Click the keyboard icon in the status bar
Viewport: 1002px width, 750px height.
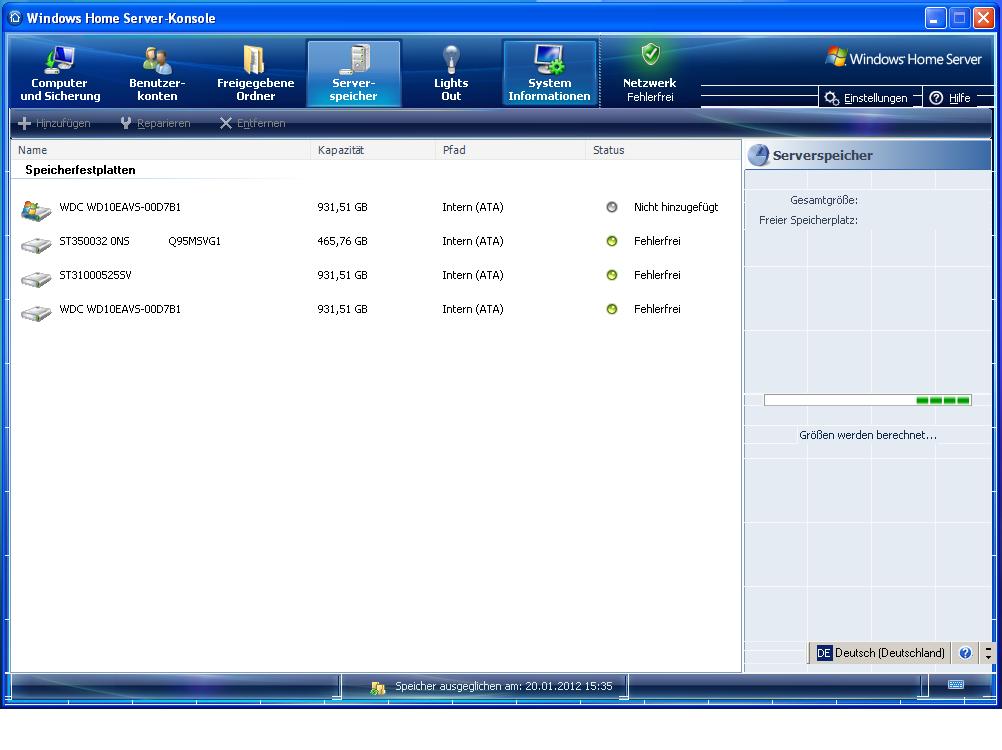956,685
